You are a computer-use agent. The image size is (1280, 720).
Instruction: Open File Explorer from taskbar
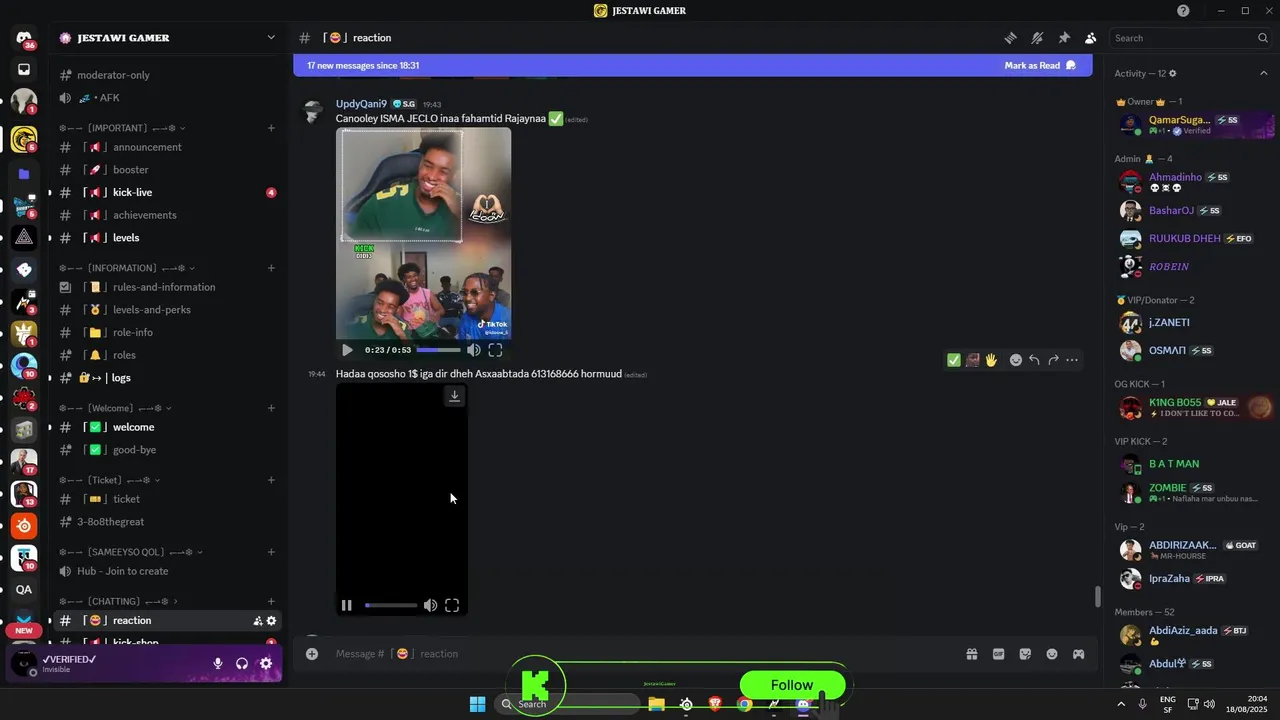point(656,704)
